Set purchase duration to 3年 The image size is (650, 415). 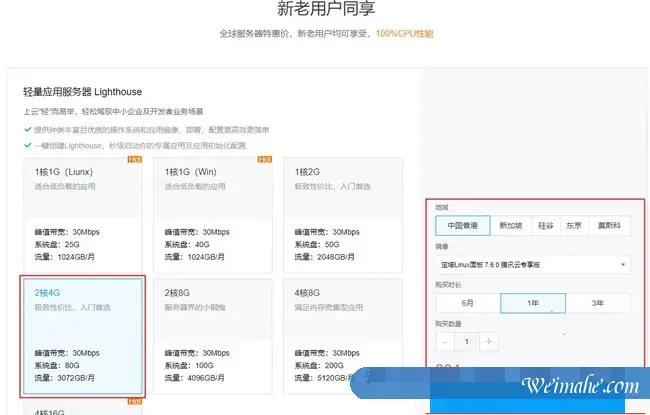598,303
